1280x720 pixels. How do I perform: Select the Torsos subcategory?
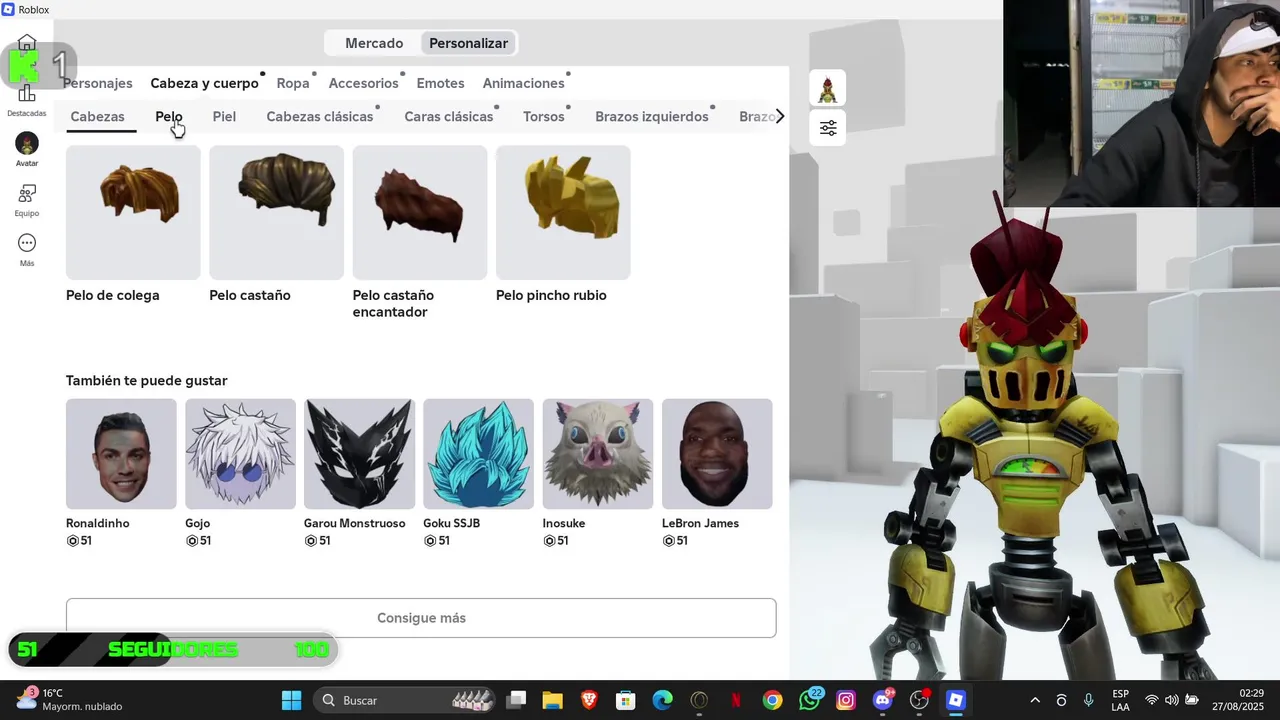pyautogui.click(x=544, y=117)
